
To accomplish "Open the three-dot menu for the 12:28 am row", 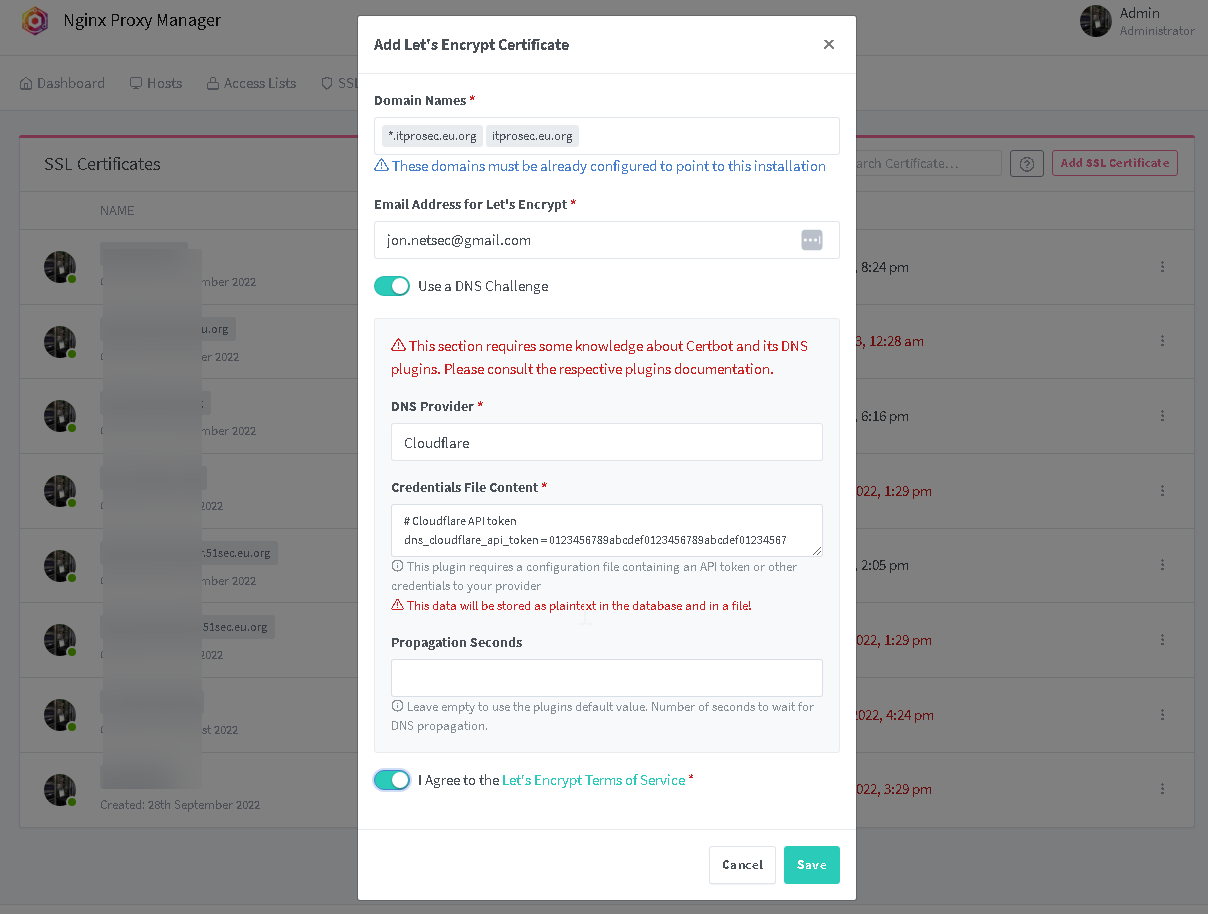I will click(x=1162, y=341).
